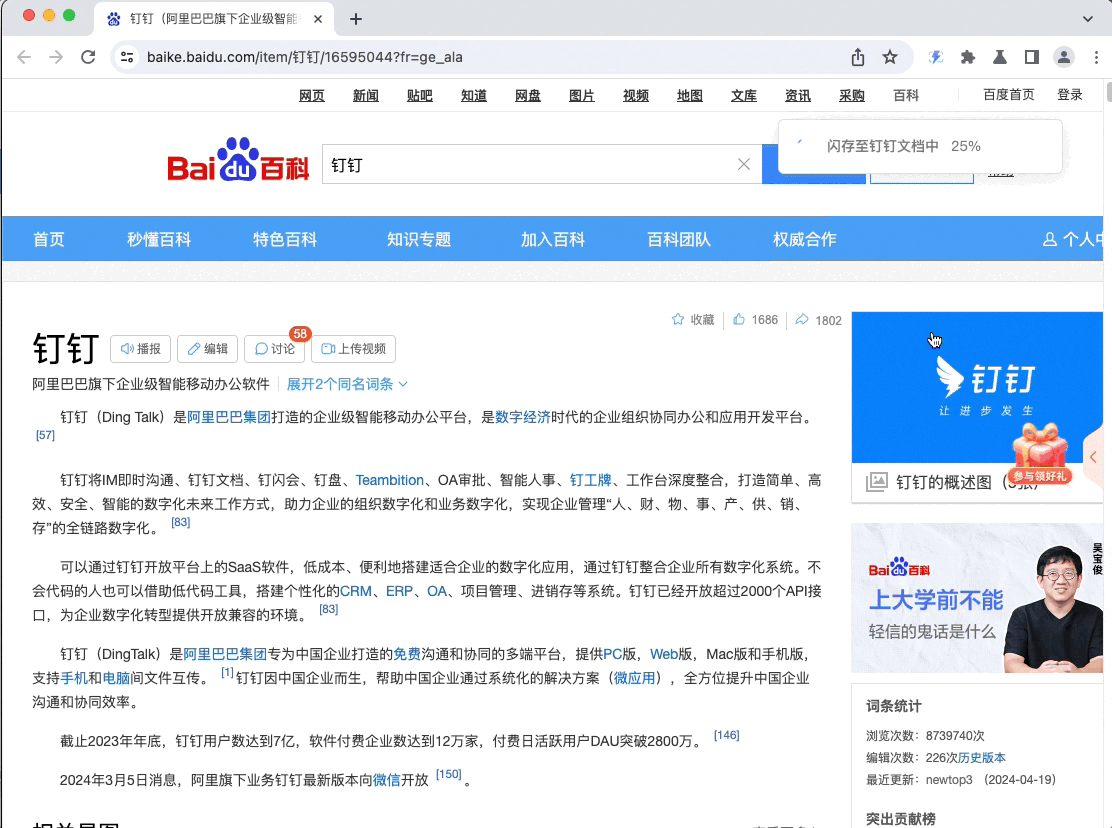1112x828 pixels.
Task: Click the 收藏 star icon
Action: (678, 320)
